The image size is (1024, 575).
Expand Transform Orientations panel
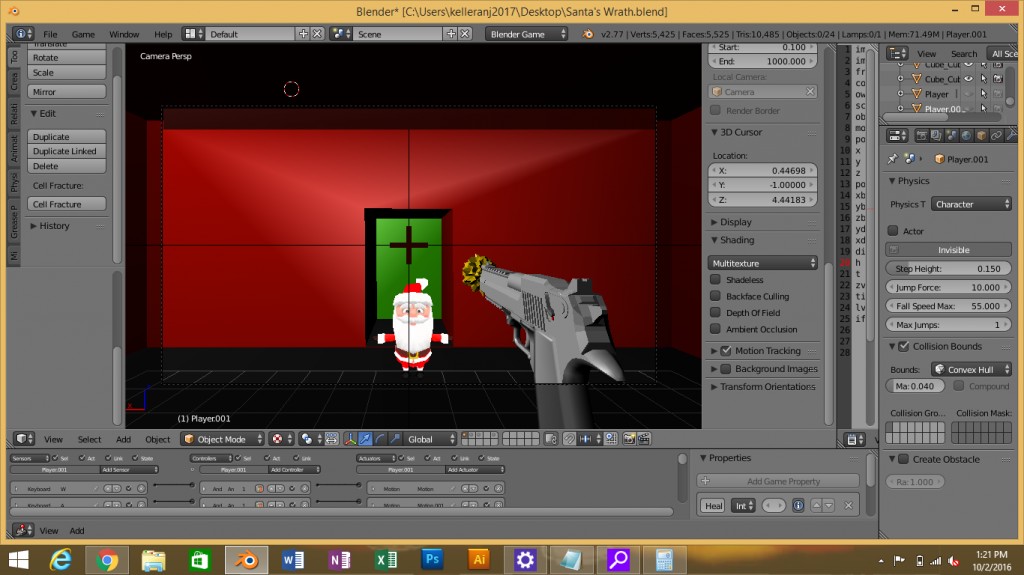coord(763,387)
